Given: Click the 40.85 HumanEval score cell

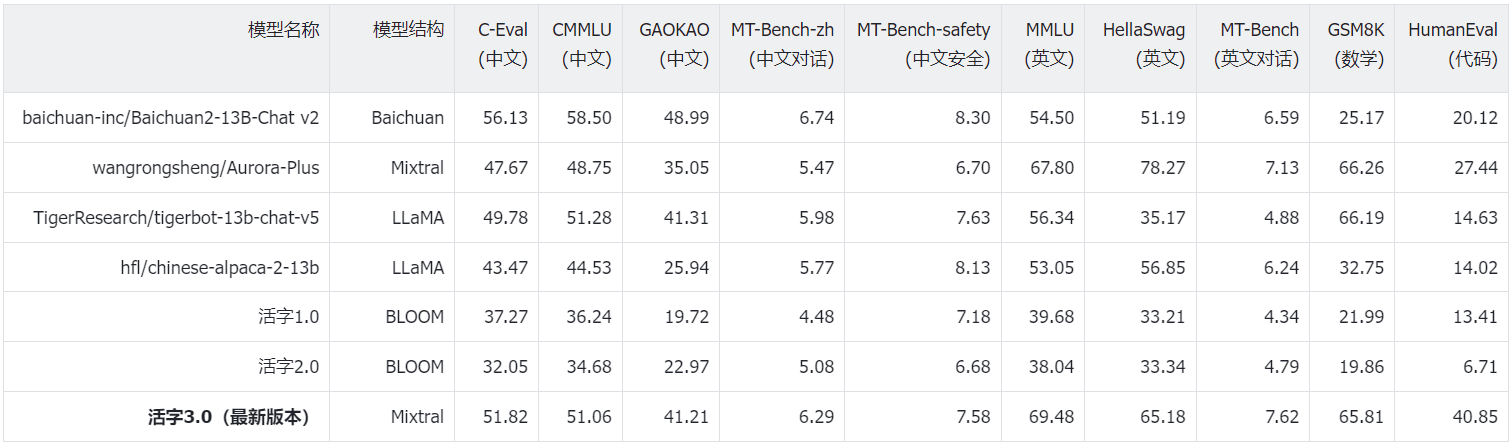Looking at the screenshot, I should (x=1475, y=417).
